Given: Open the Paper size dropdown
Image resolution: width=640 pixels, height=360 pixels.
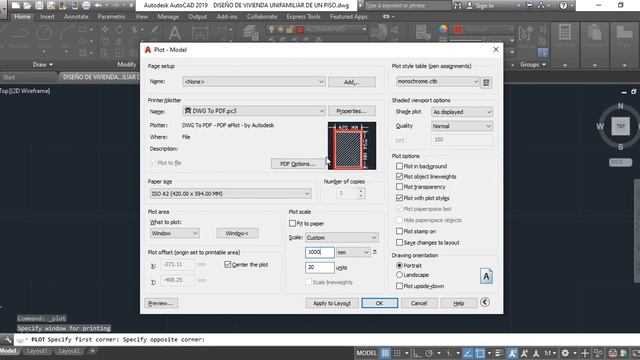Looking at the screenshot, I should click(x=231, y=193).
